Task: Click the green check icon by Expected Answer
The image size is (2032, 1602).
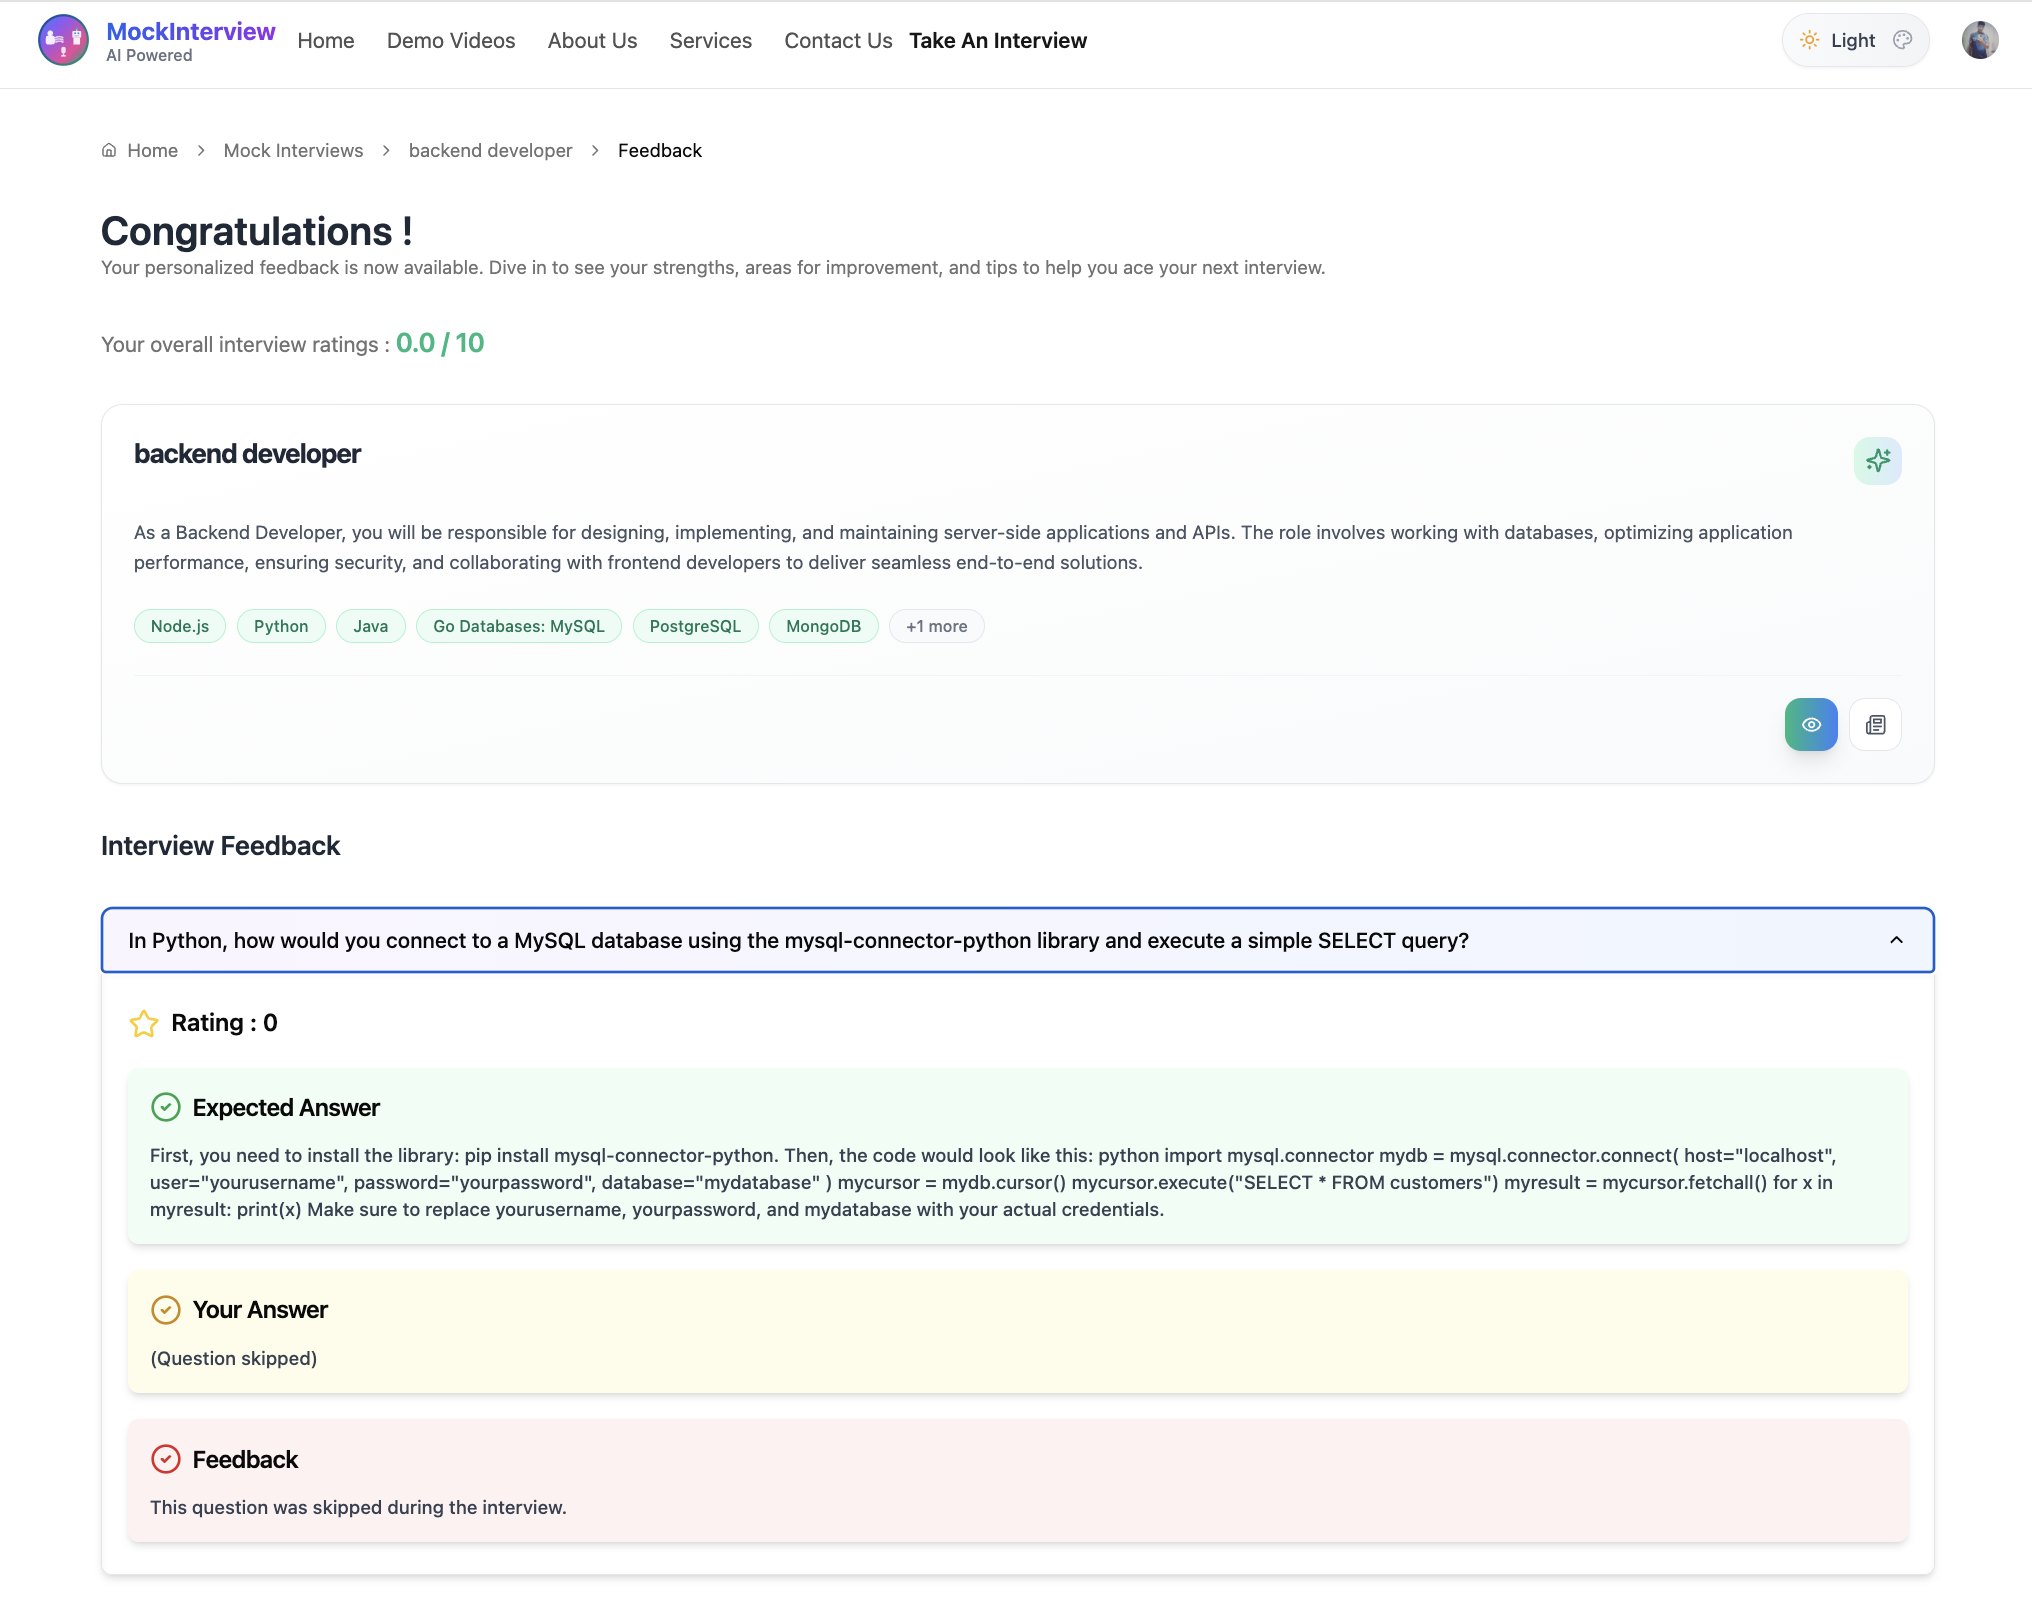Action: [165, 1107]
